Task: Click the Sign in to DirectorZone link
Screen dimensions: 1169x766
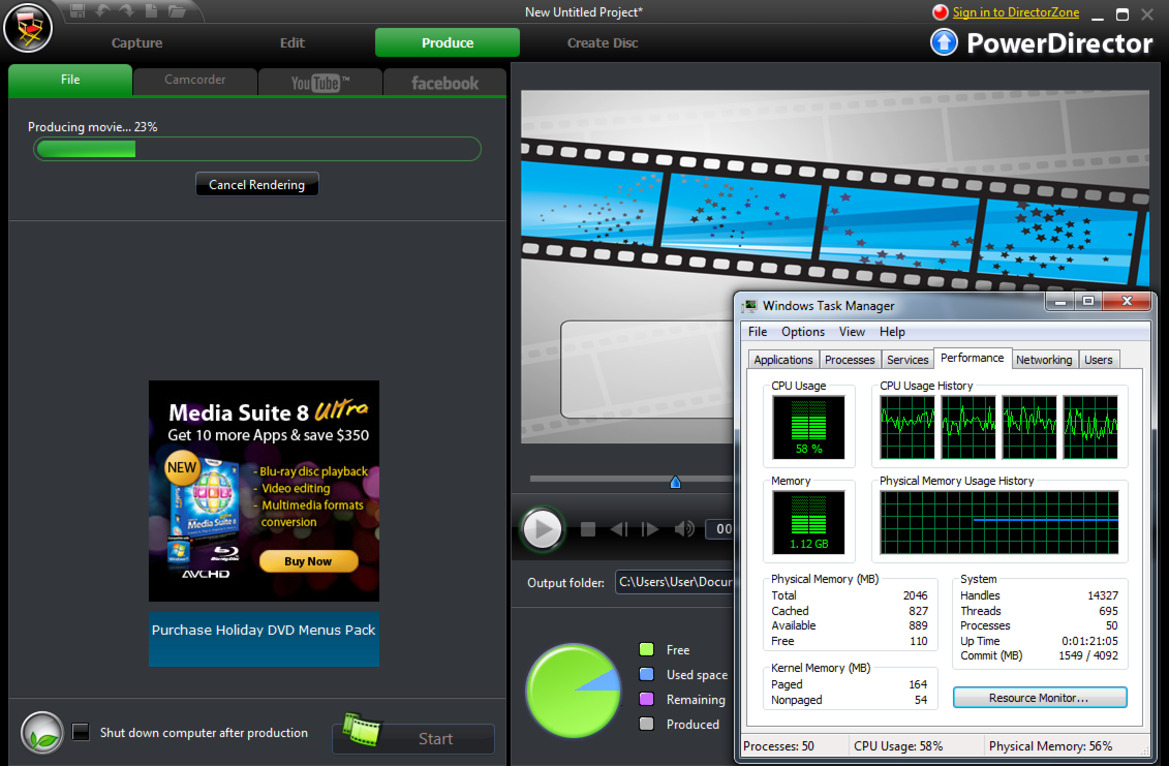Action: tap(1015, 12)
